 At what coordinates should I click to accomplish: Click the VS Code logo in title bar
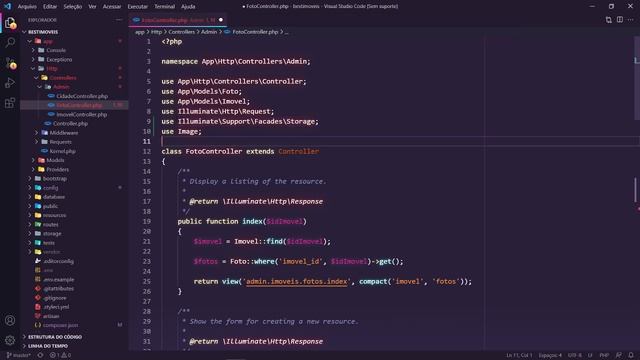coord(7,6)
